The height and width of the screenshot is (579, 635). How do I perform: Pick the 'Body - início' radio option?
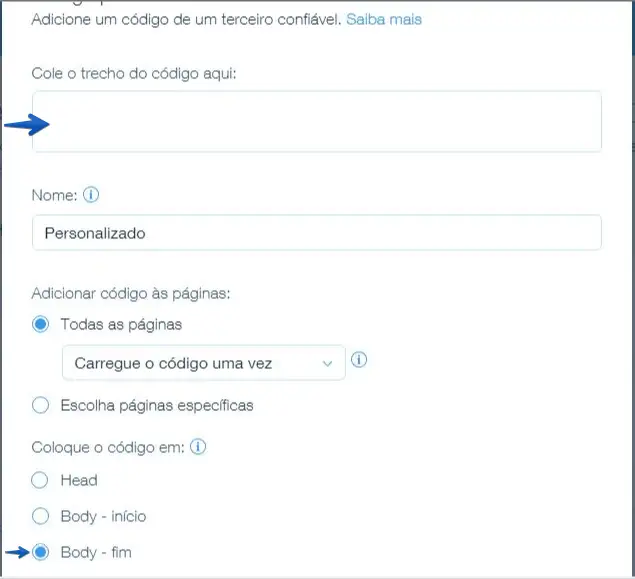(40, 516)
